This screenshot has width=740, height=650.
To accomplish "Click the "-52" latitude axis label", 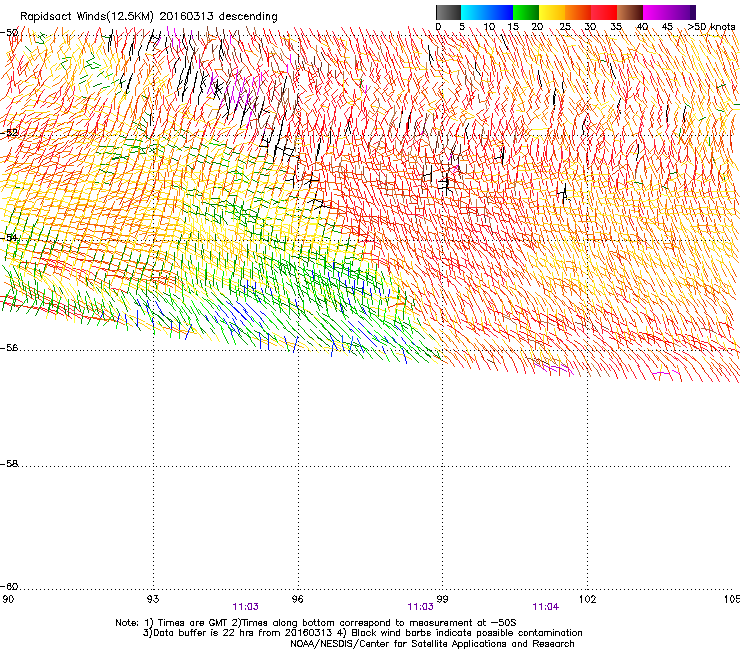I will click(x=9, y=133).
